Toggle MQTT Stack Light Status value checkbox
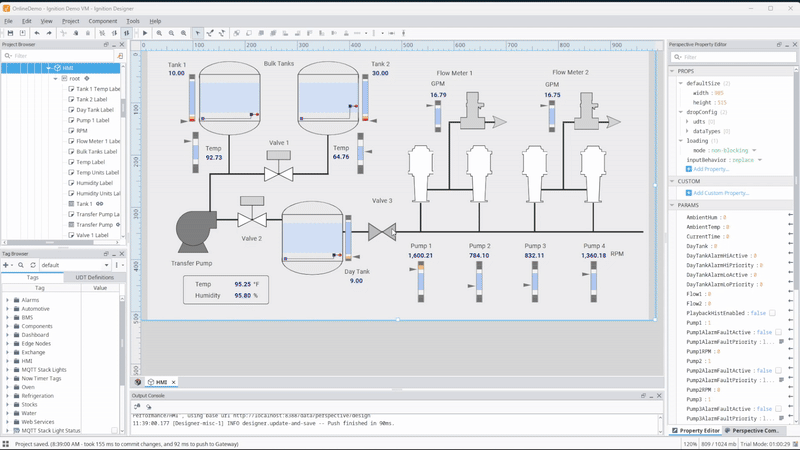Image resolution: width=800 pixels, height=450 pixels. coord(114,431)
